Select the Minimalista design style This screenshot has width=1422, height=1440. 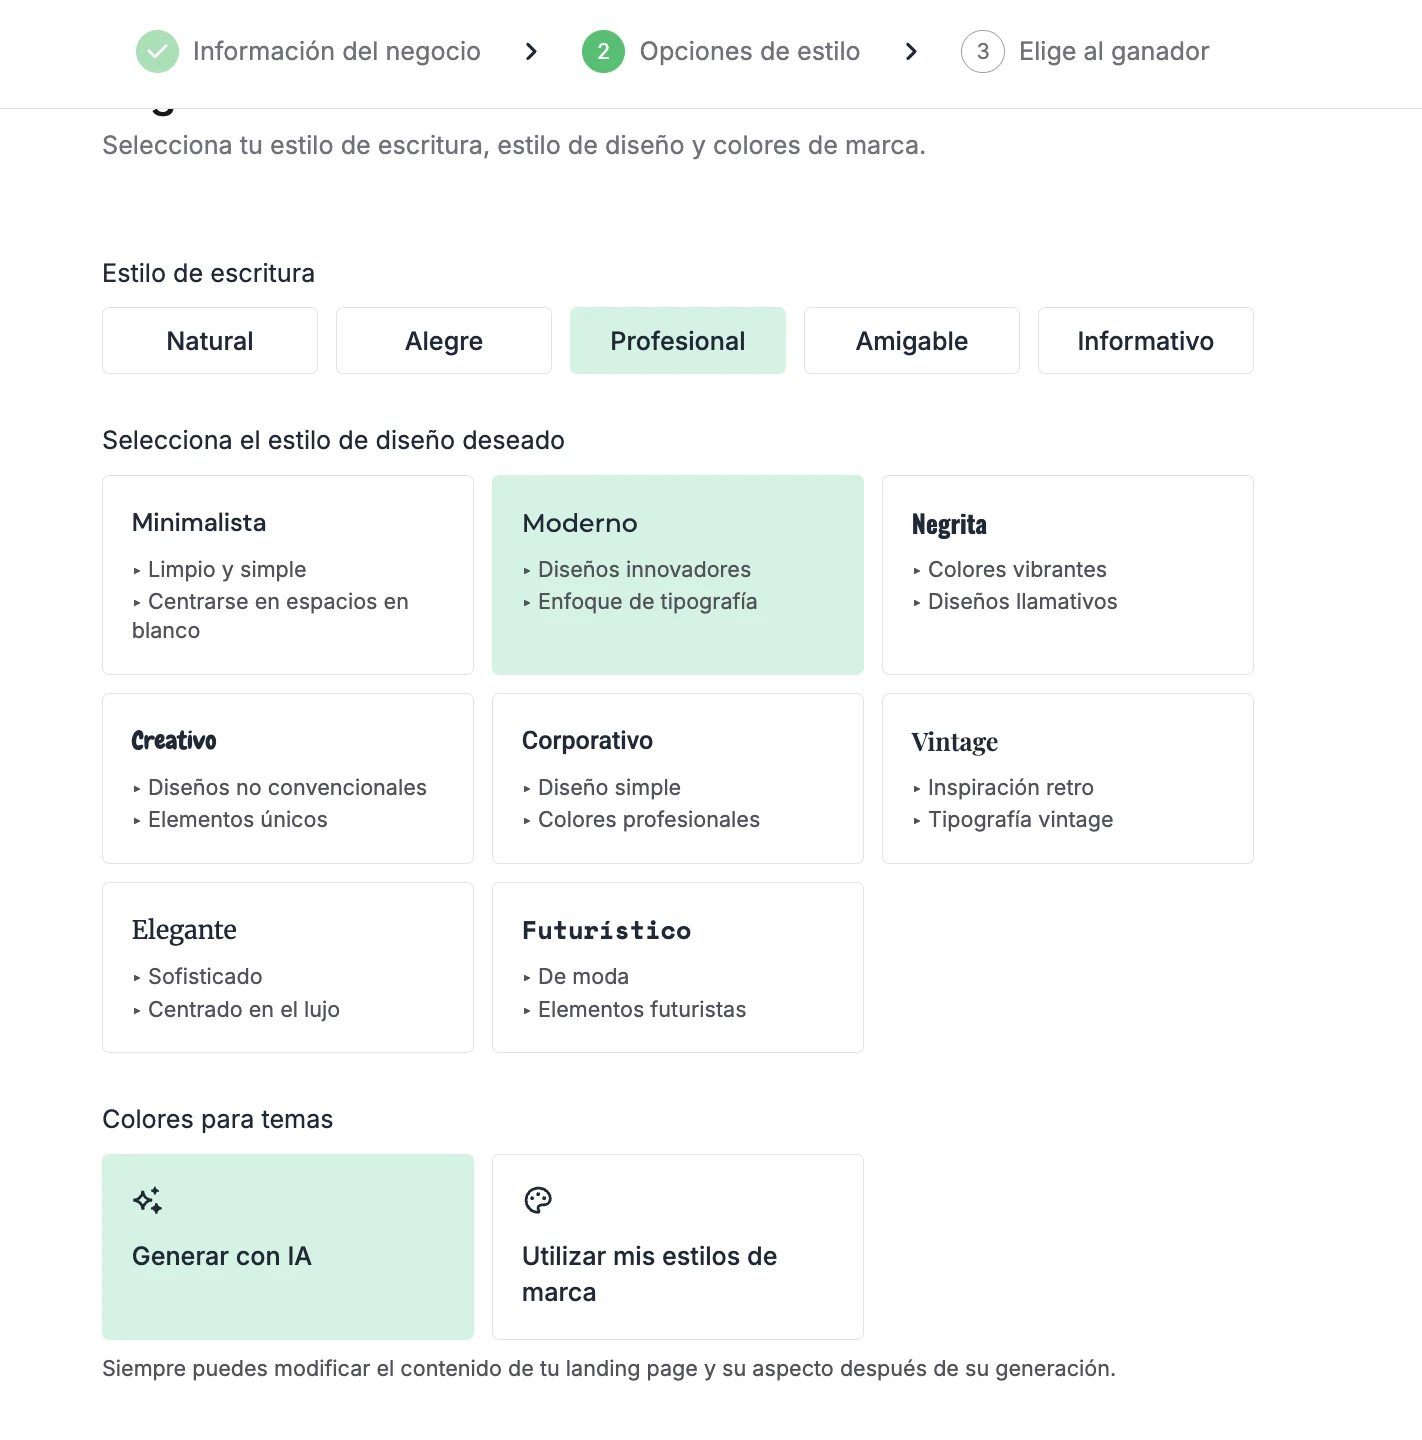click(x=287, y=575)
